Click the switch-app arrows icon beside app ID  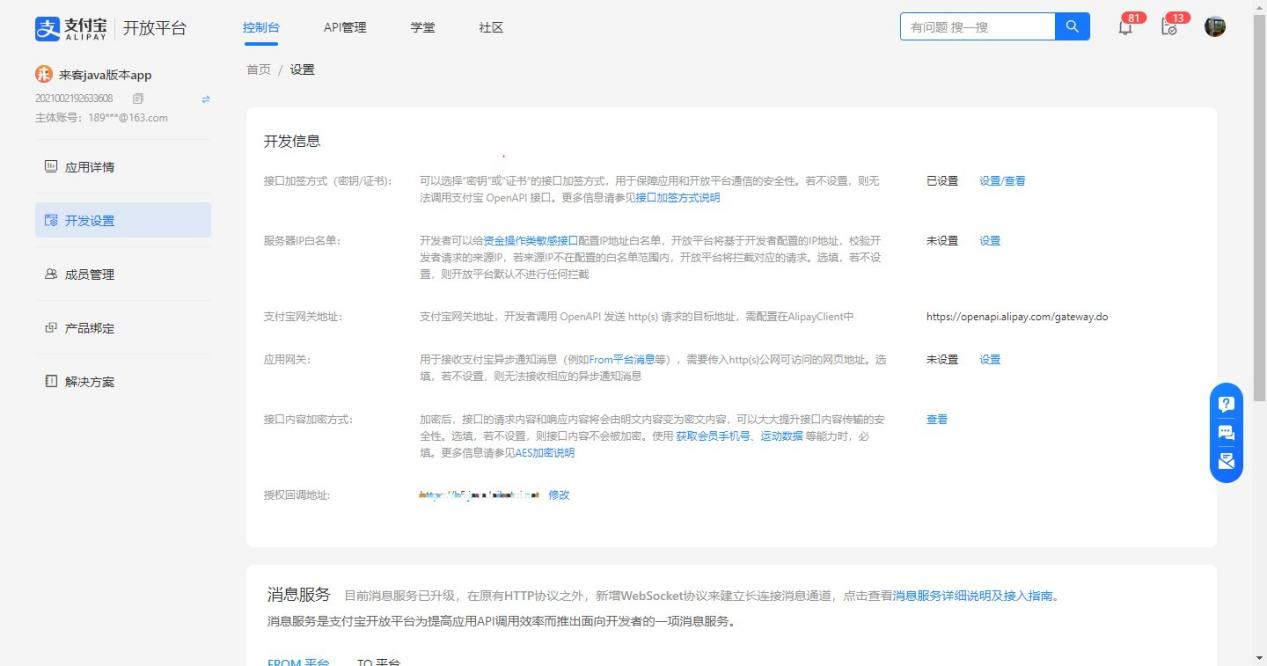206,98
